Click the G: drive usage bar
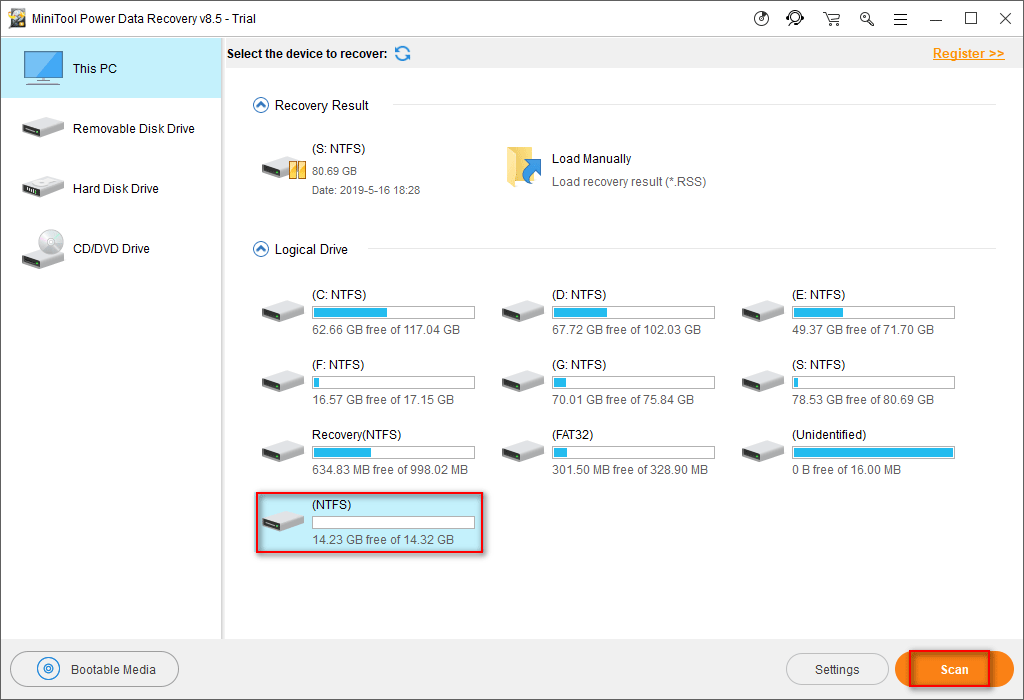This screenshot has width=1024, height=700. point(633,382)
